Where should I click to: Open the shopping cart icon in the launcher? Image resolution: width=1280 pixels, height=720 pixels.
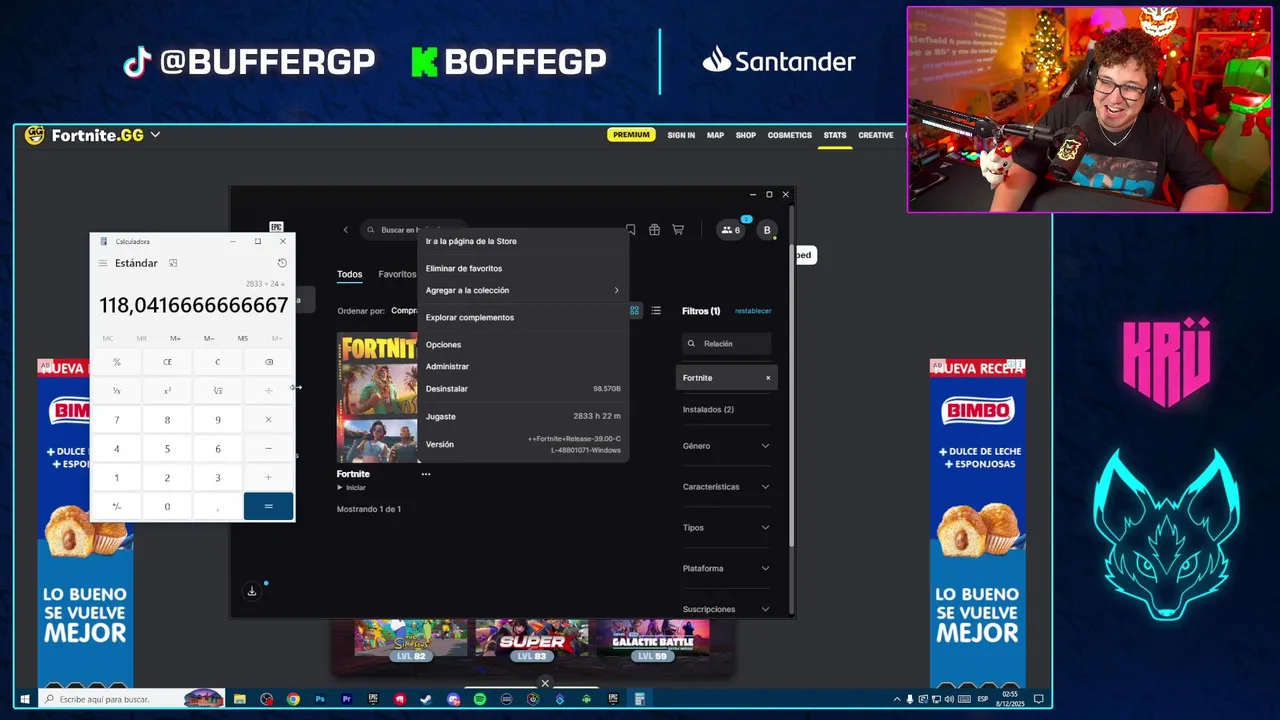click(678, 230)
